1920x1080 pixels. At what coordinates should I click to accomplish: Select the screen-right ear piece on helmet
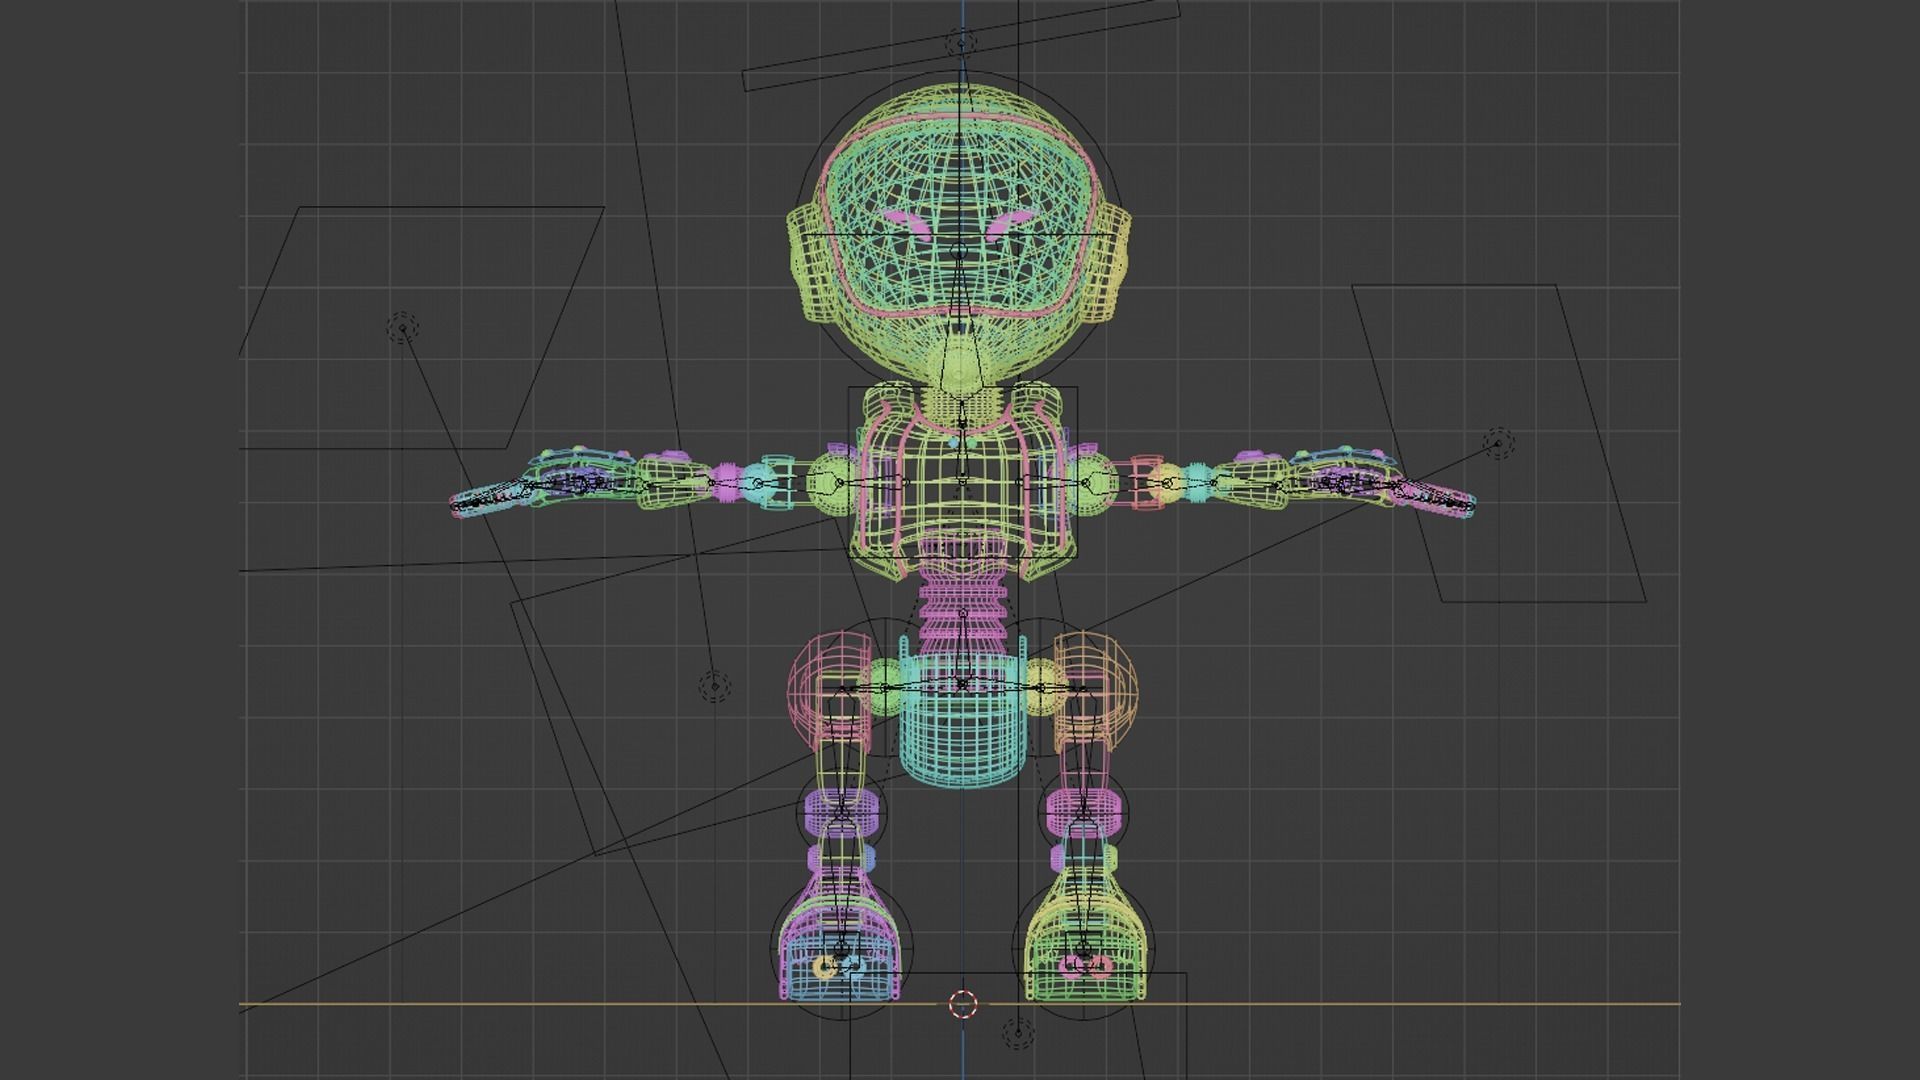click(x=1107, y=265)
